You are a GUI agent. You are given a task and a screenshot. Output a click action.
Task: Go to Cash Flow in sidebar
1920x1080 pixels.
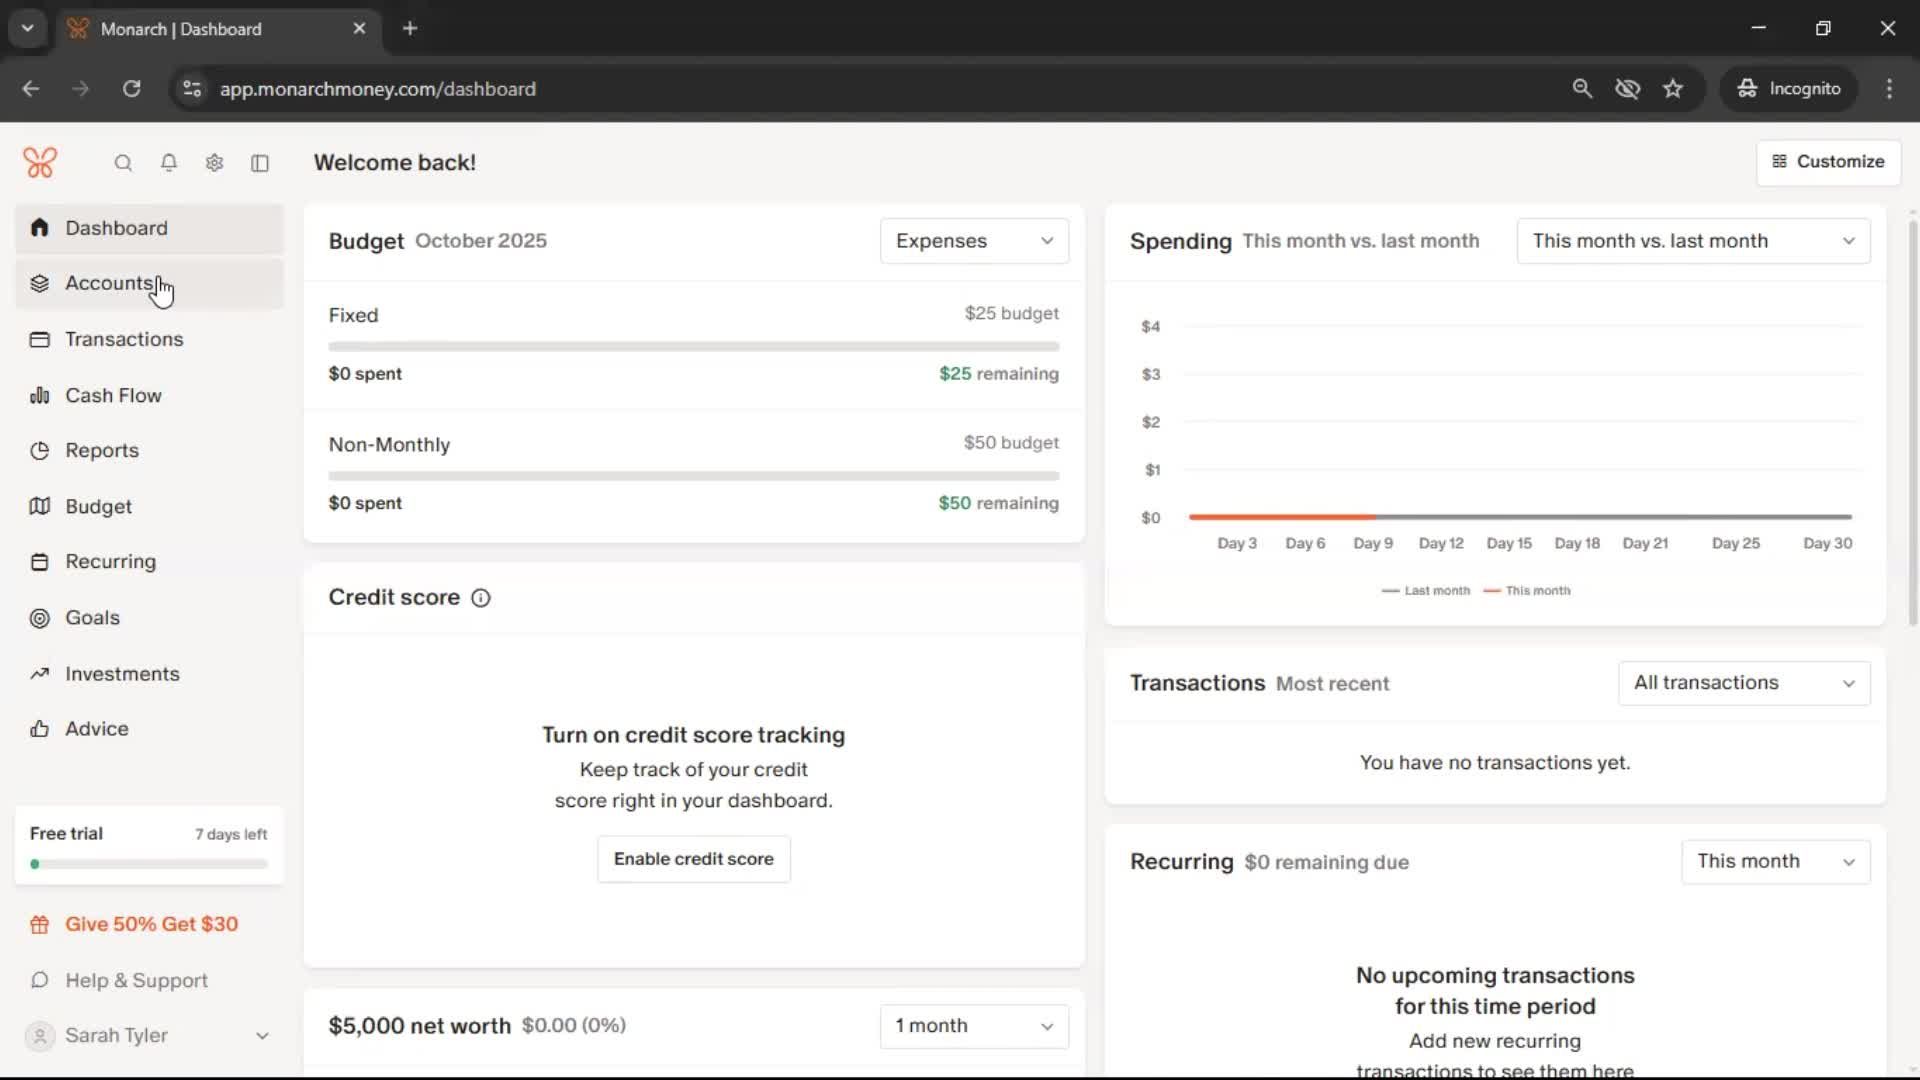coord(113,395)
